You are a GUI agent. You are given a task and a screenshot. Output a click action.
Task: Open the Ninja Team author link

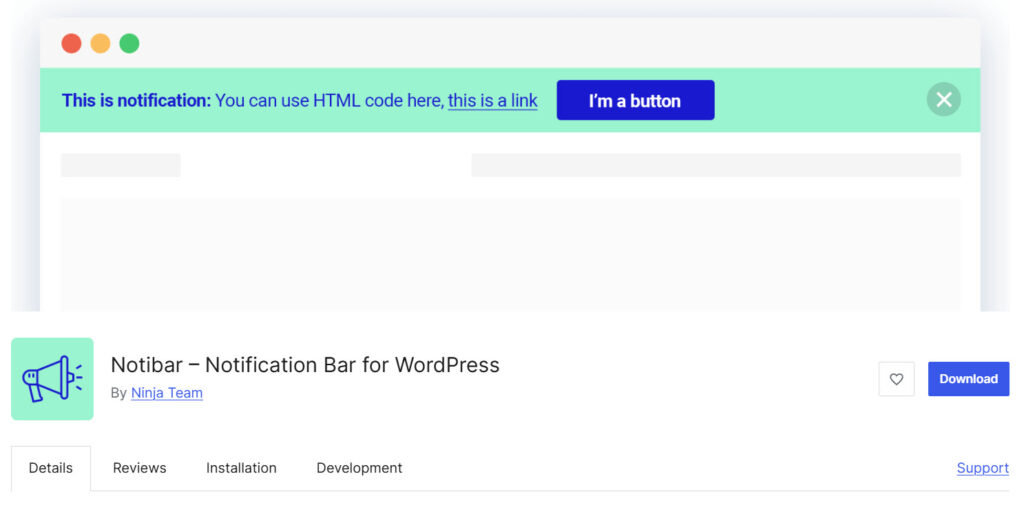click(x=167, y=393)
